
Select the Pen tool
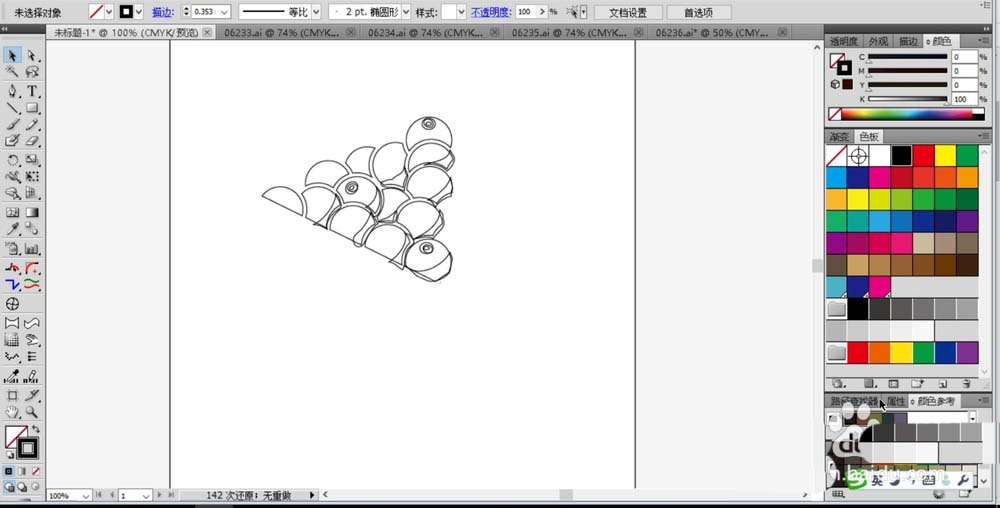click(12, 91)
